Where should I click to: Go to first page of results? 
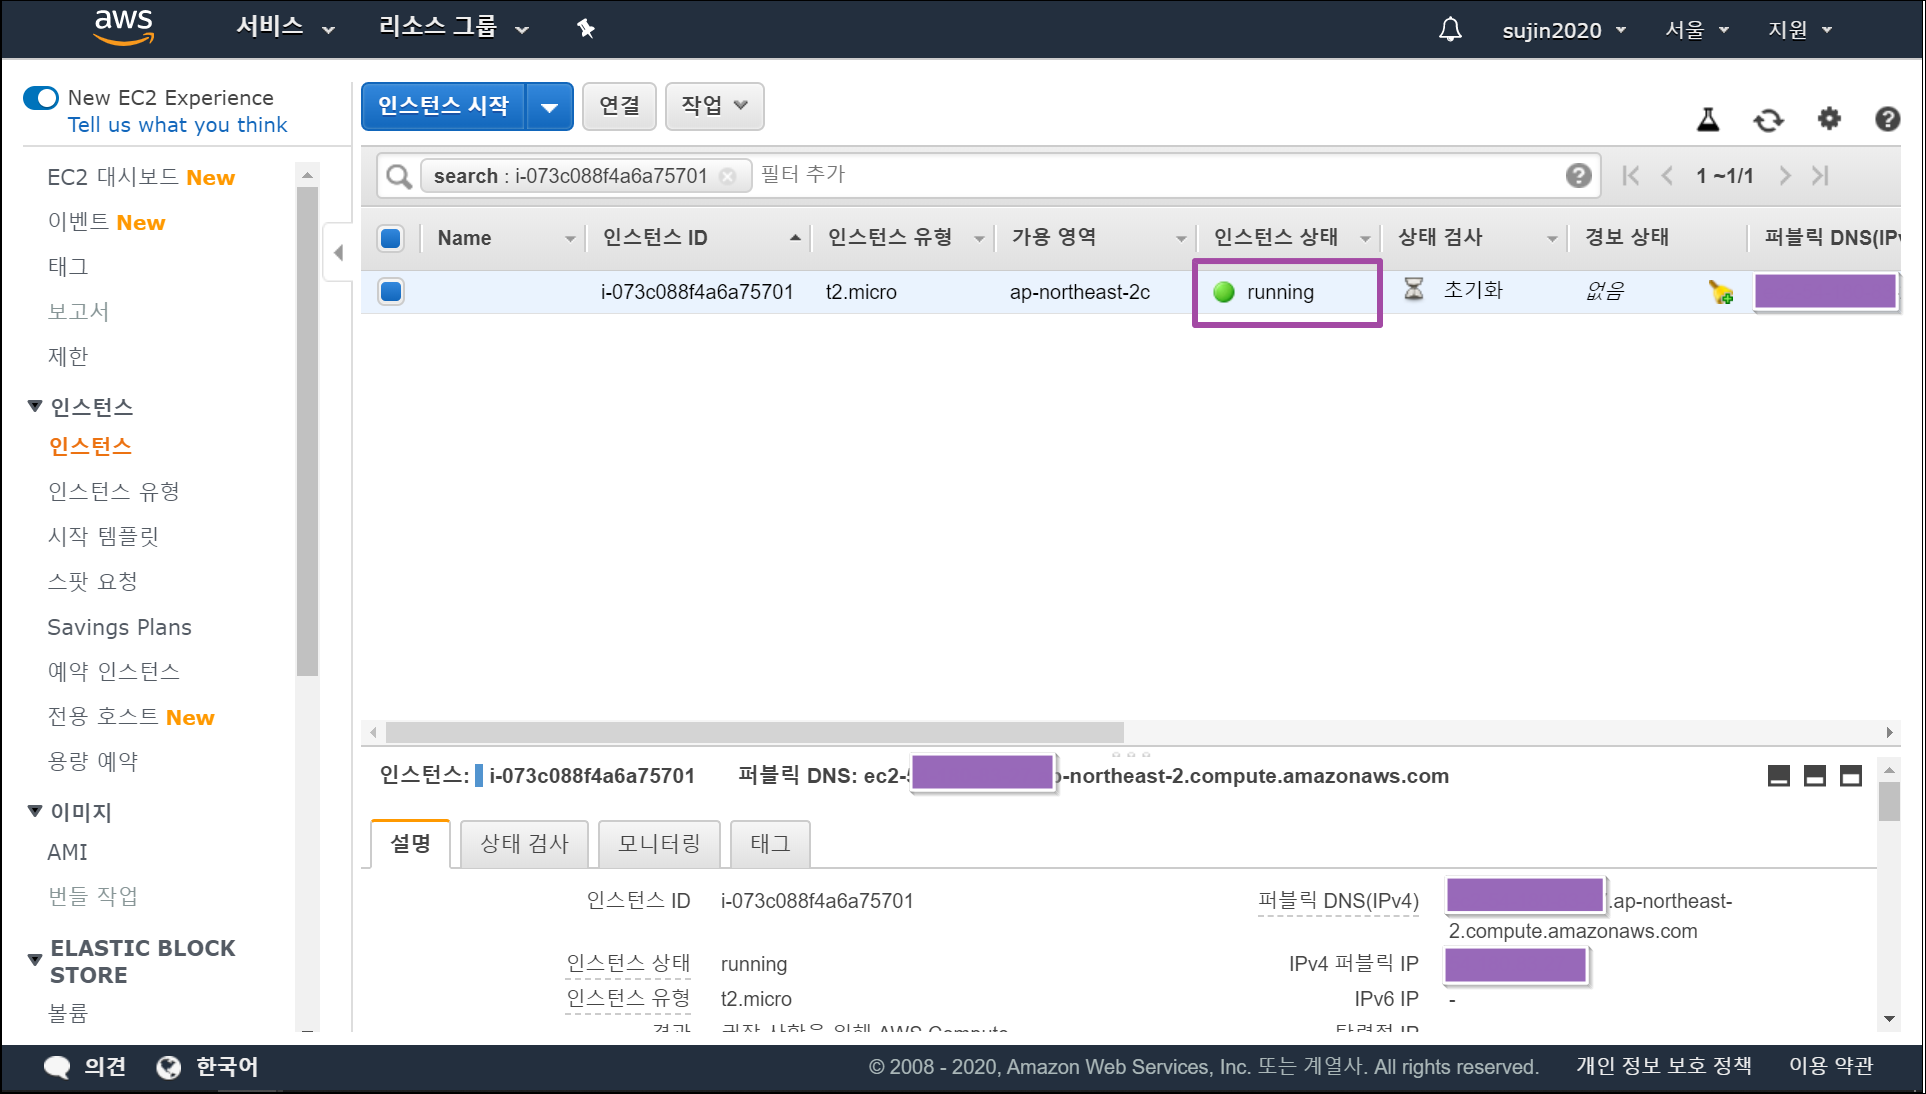click(1631, 176)
